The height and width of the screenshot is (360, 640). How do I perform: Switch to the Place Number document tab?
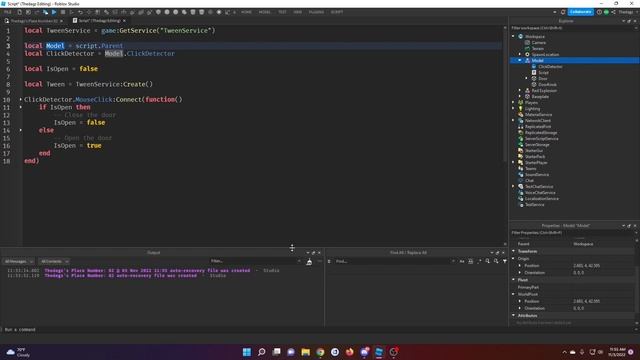pos(33,21)
